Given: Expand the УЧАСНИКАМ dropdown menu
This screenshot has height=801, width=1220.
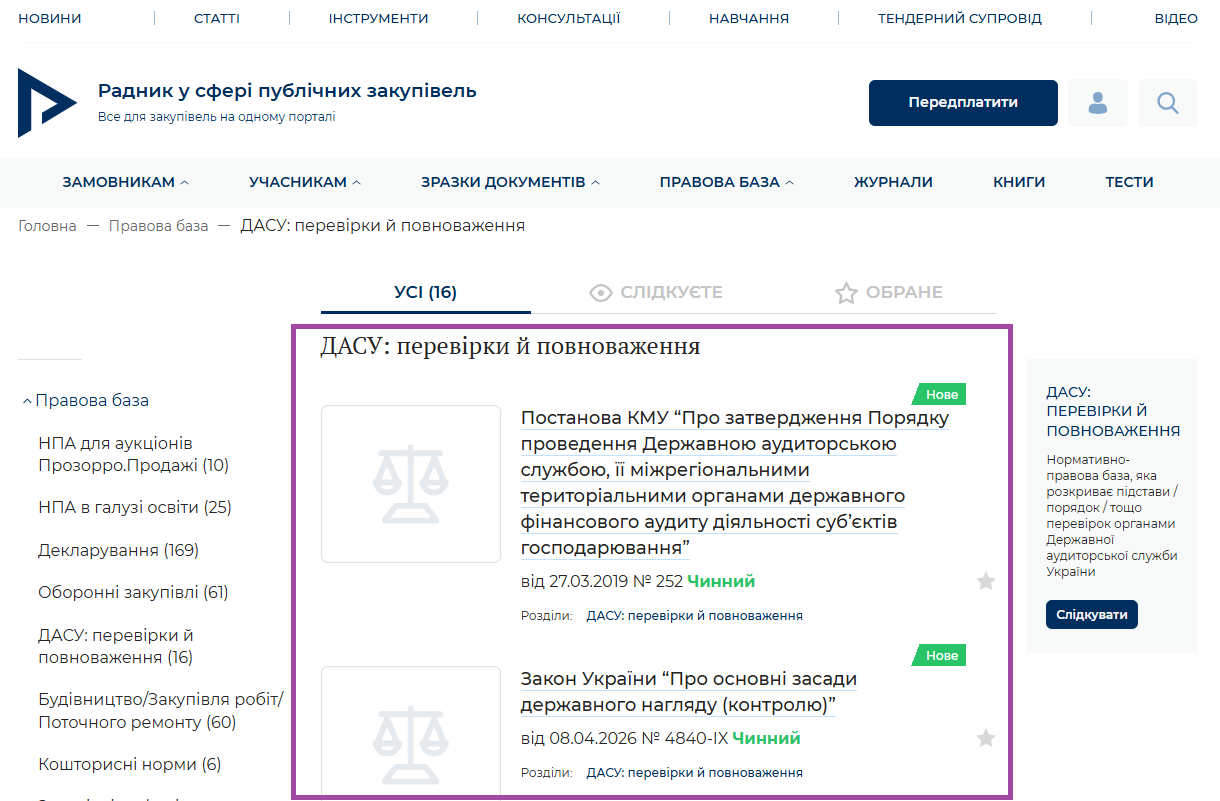Looking at the screenshot, I should (x=305, y=182).
